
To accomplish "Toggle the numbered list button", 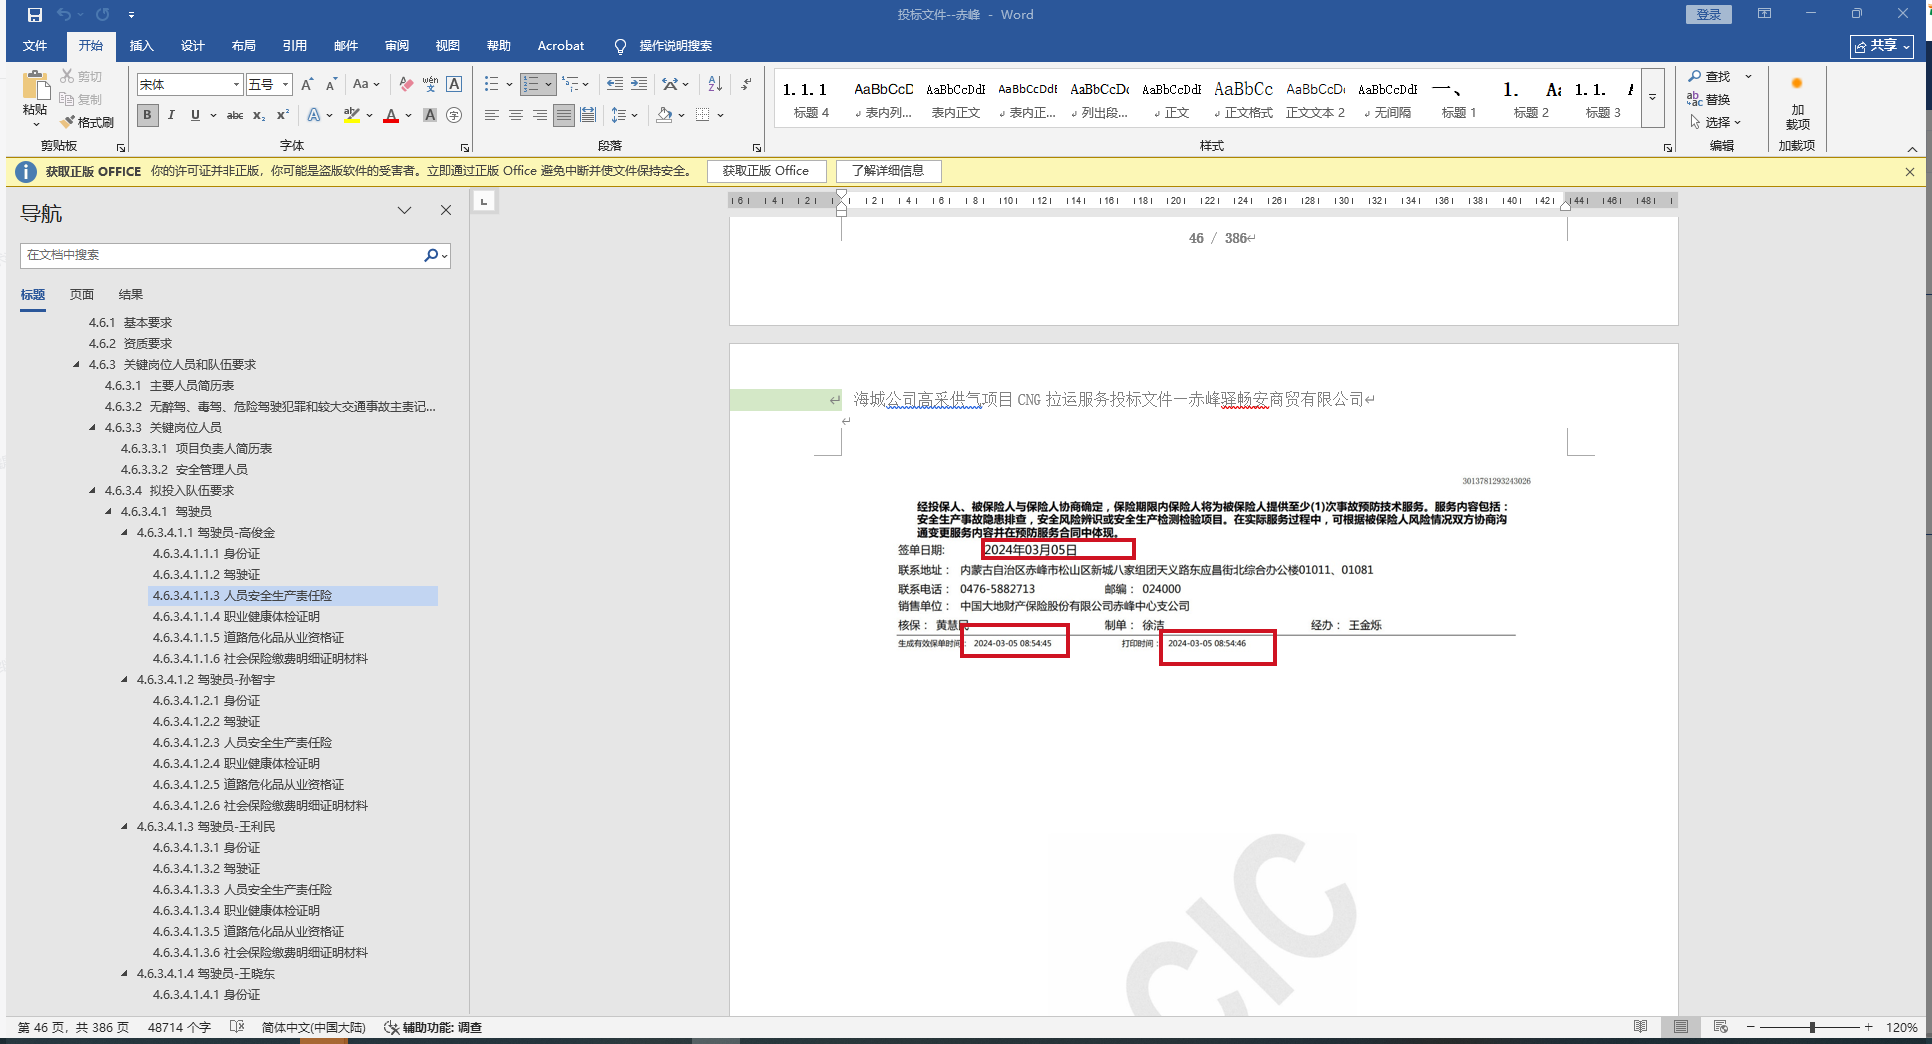I will click(x=531, y=84).
